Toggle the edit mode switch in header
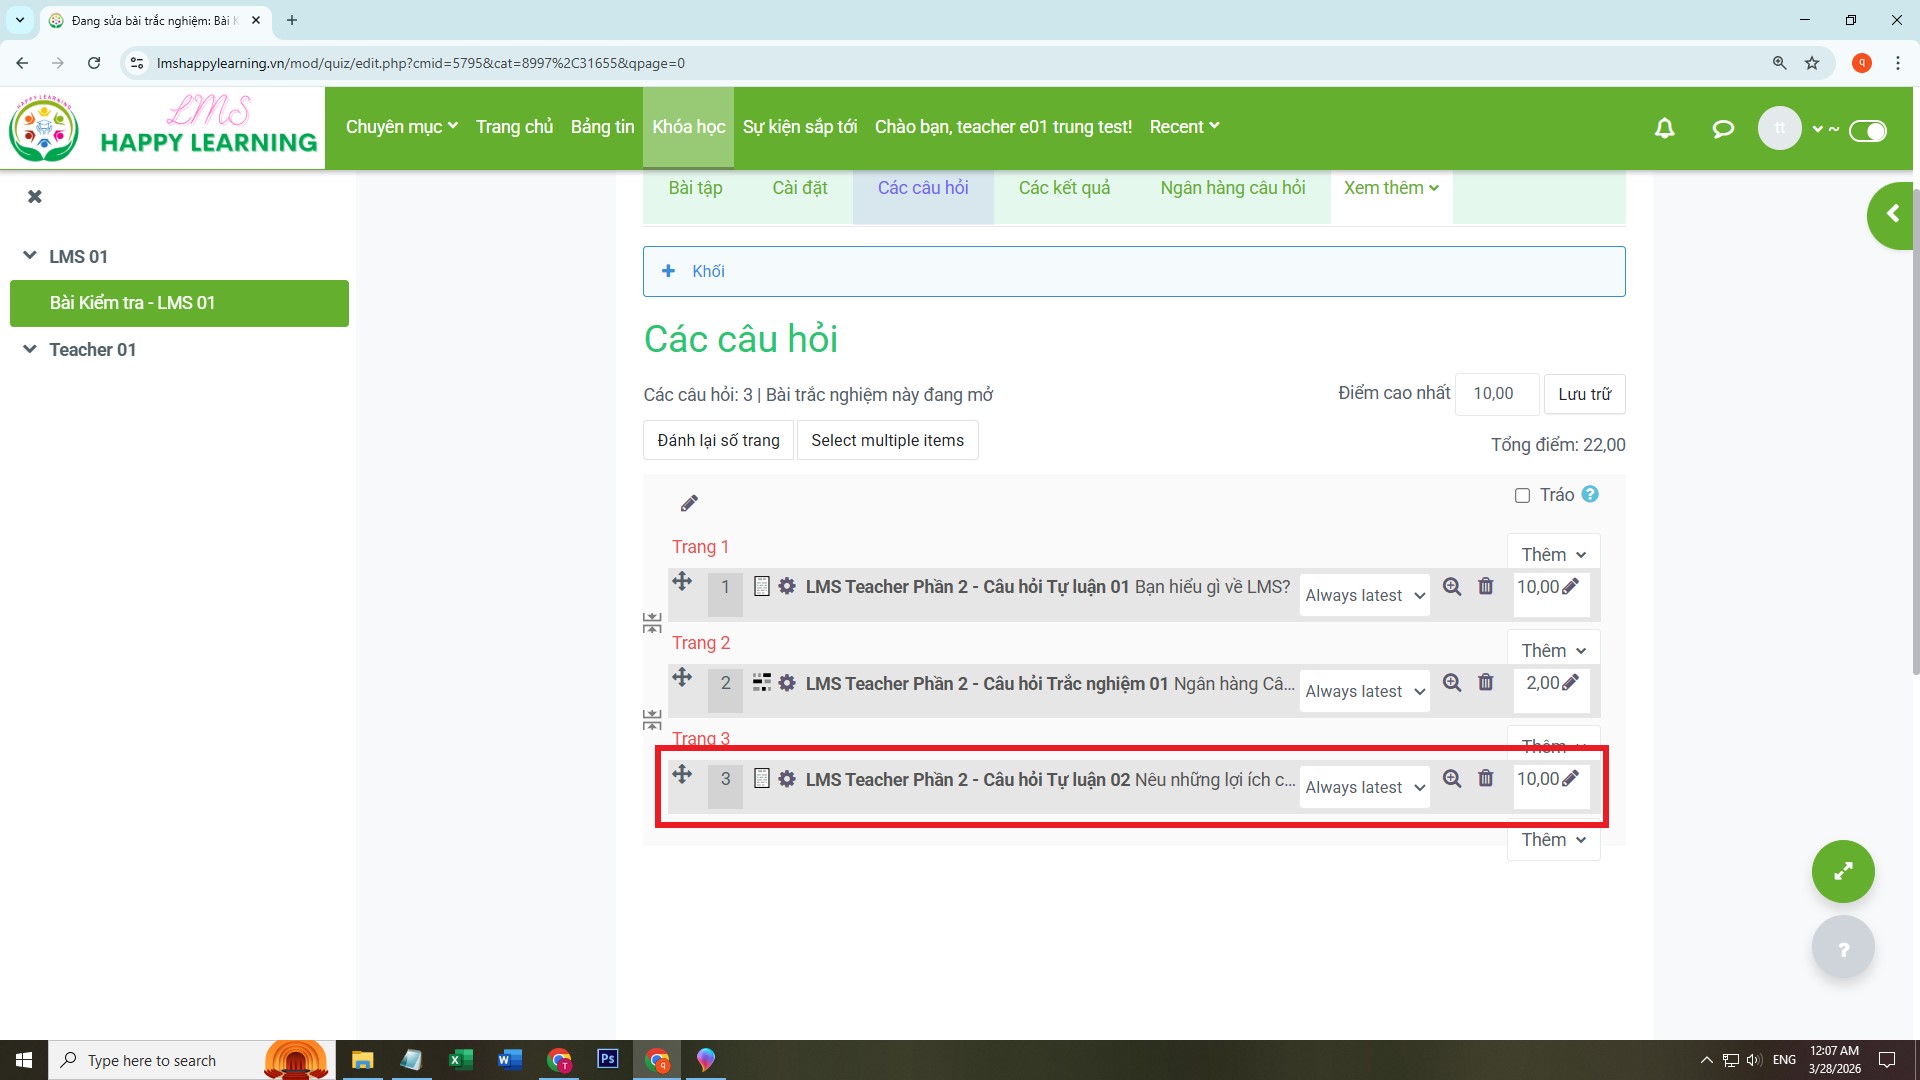Image resolution: width=1920 pixels, height=1080 pixels. (x=1867, y=131)
